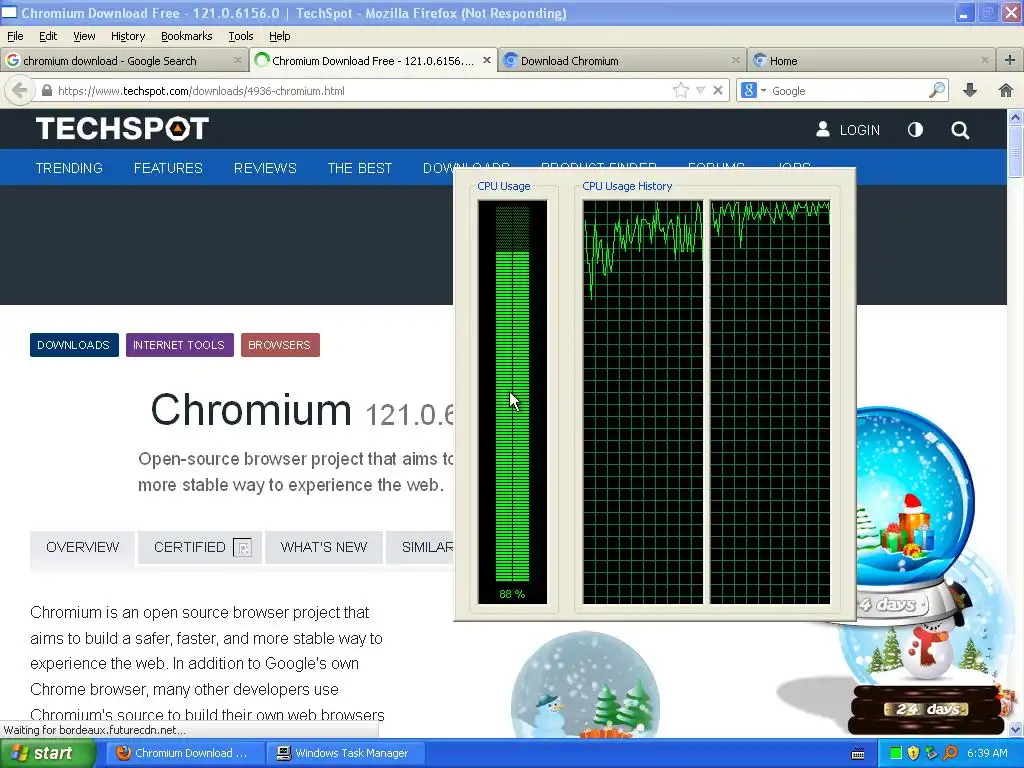The width and height of the screenshot is (1024, 768).
Task: Open the File menu
Action: click(15, 37)
